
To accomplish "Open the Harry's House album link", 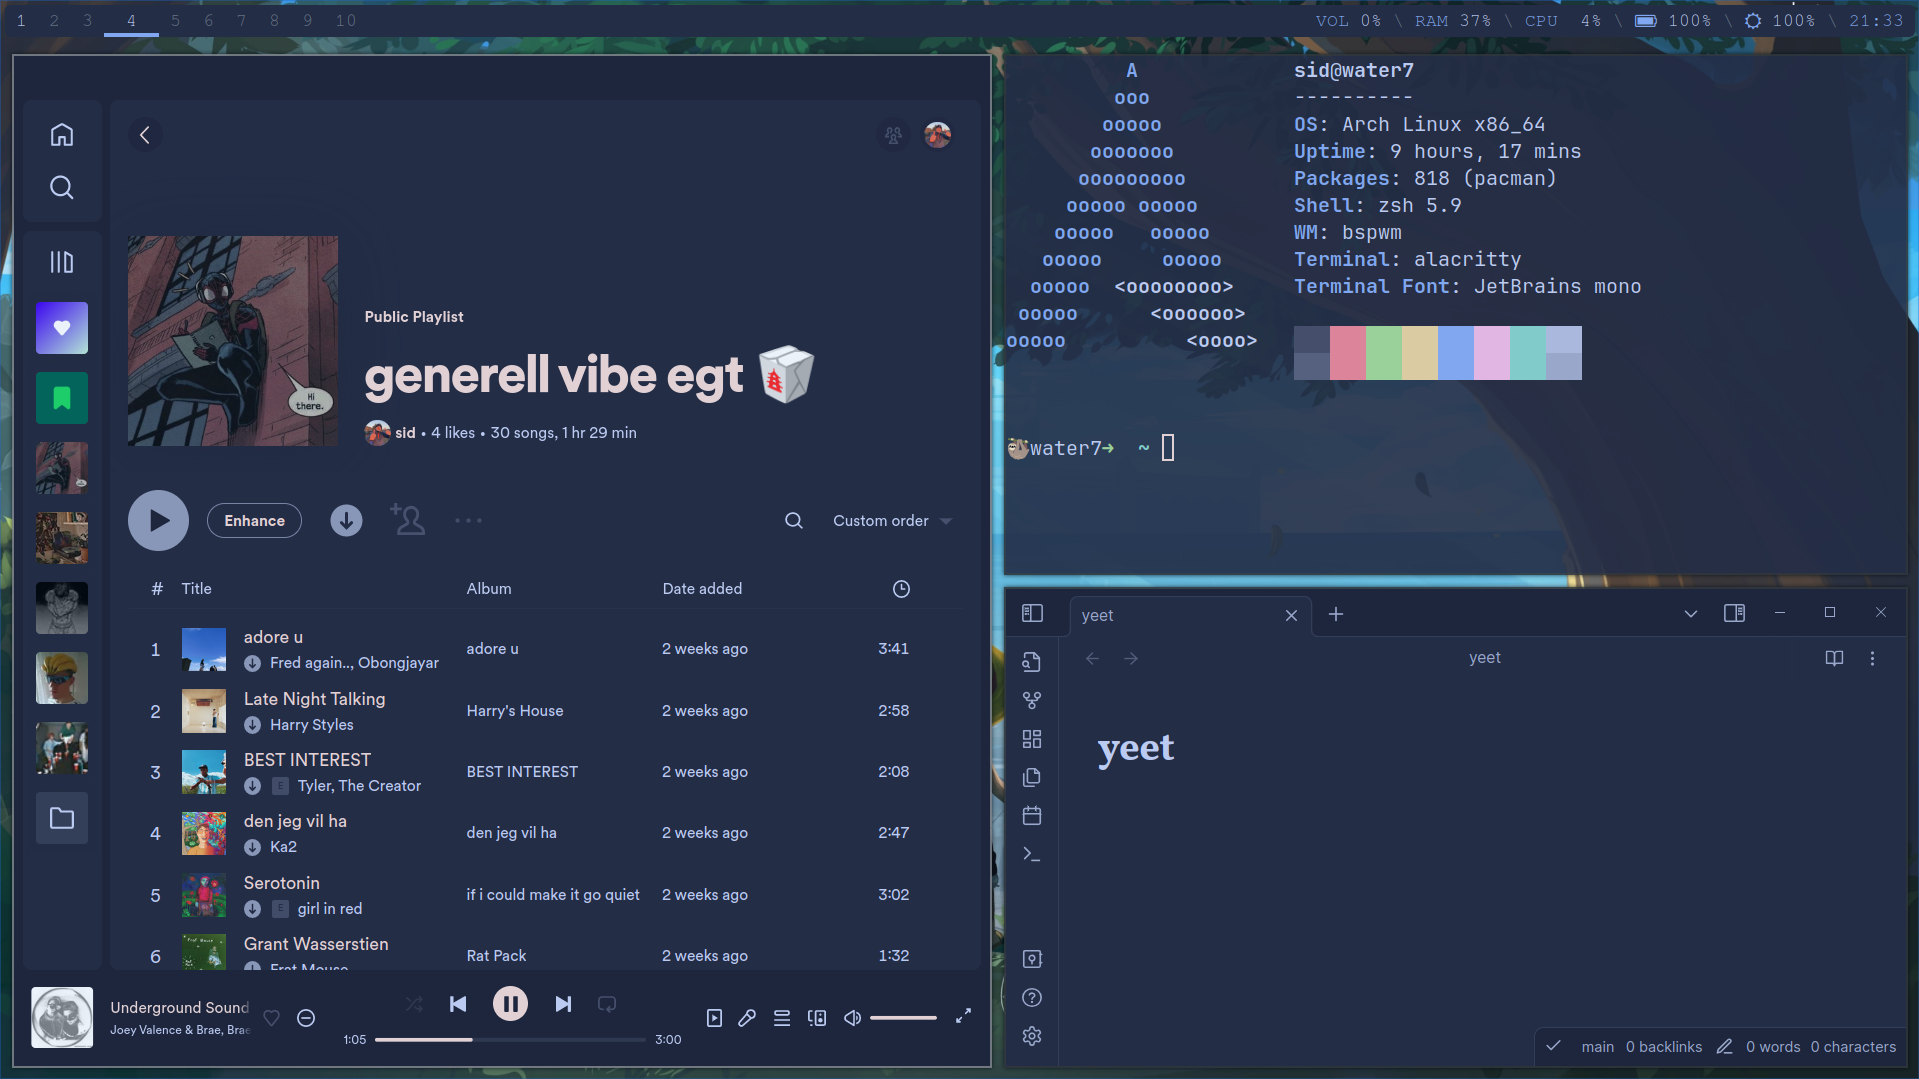I will 514,711.
